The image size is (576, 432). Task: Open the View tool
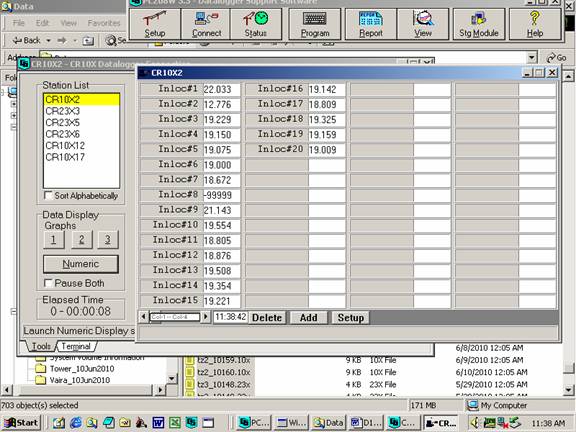pyautogui.click(x=423, y=24)
